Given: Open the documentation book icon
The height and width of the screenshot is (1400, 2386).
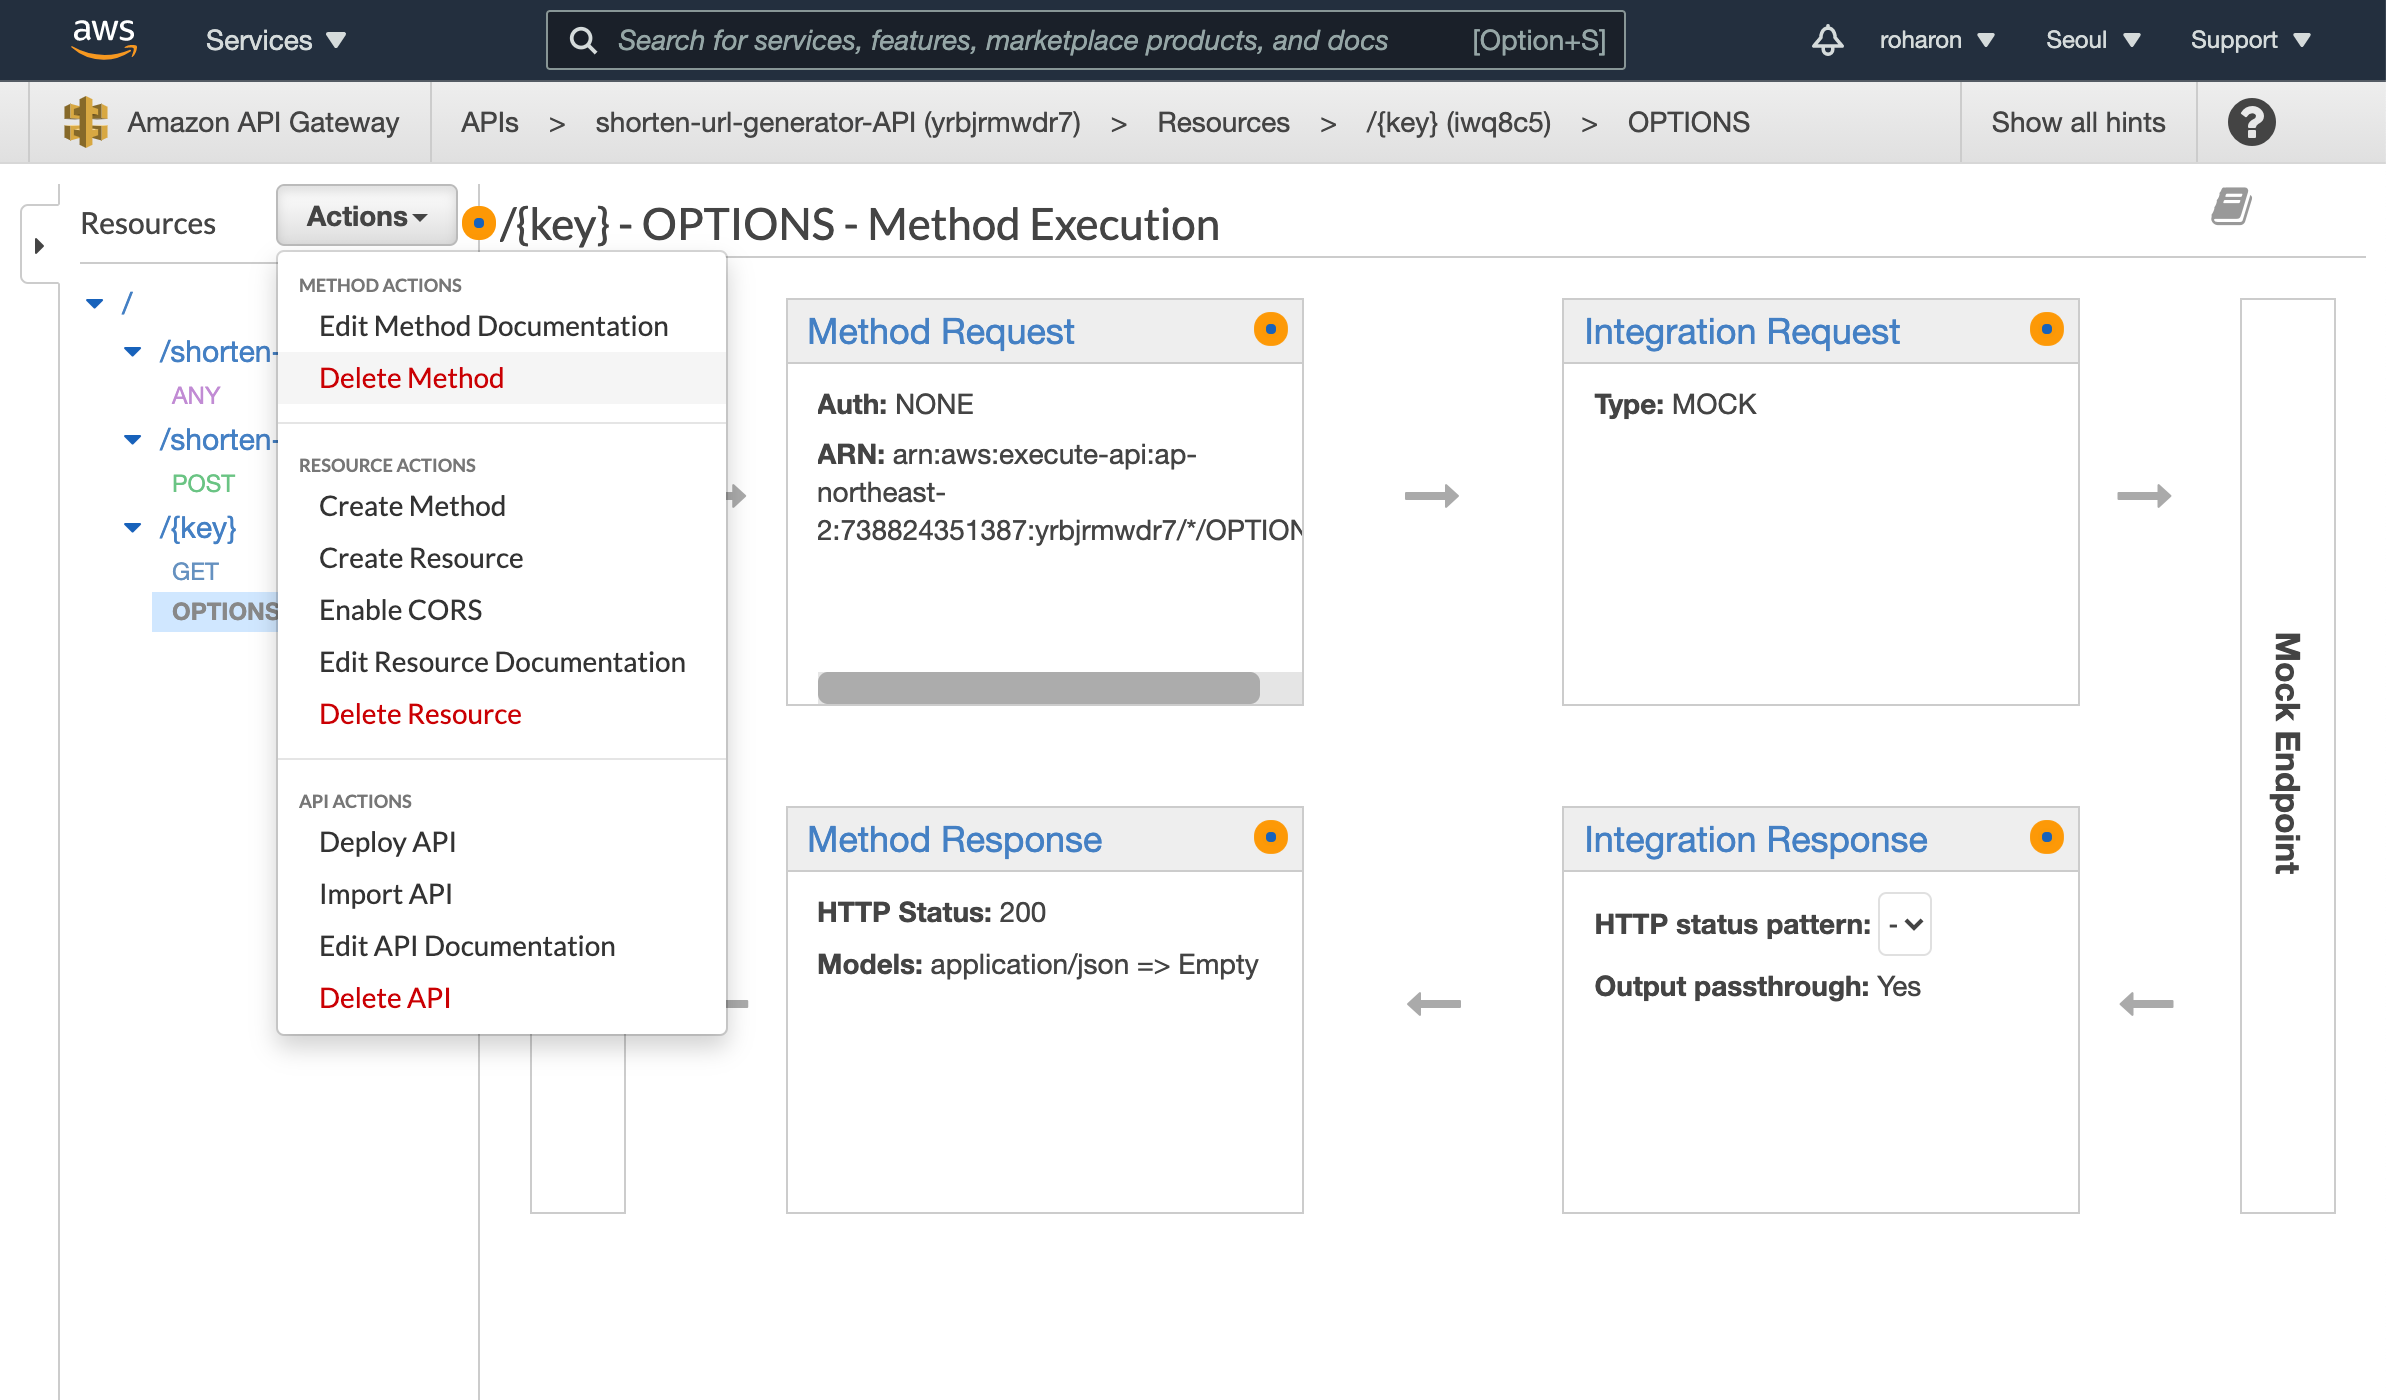Looking at the screenshot, I should 2230,207.
